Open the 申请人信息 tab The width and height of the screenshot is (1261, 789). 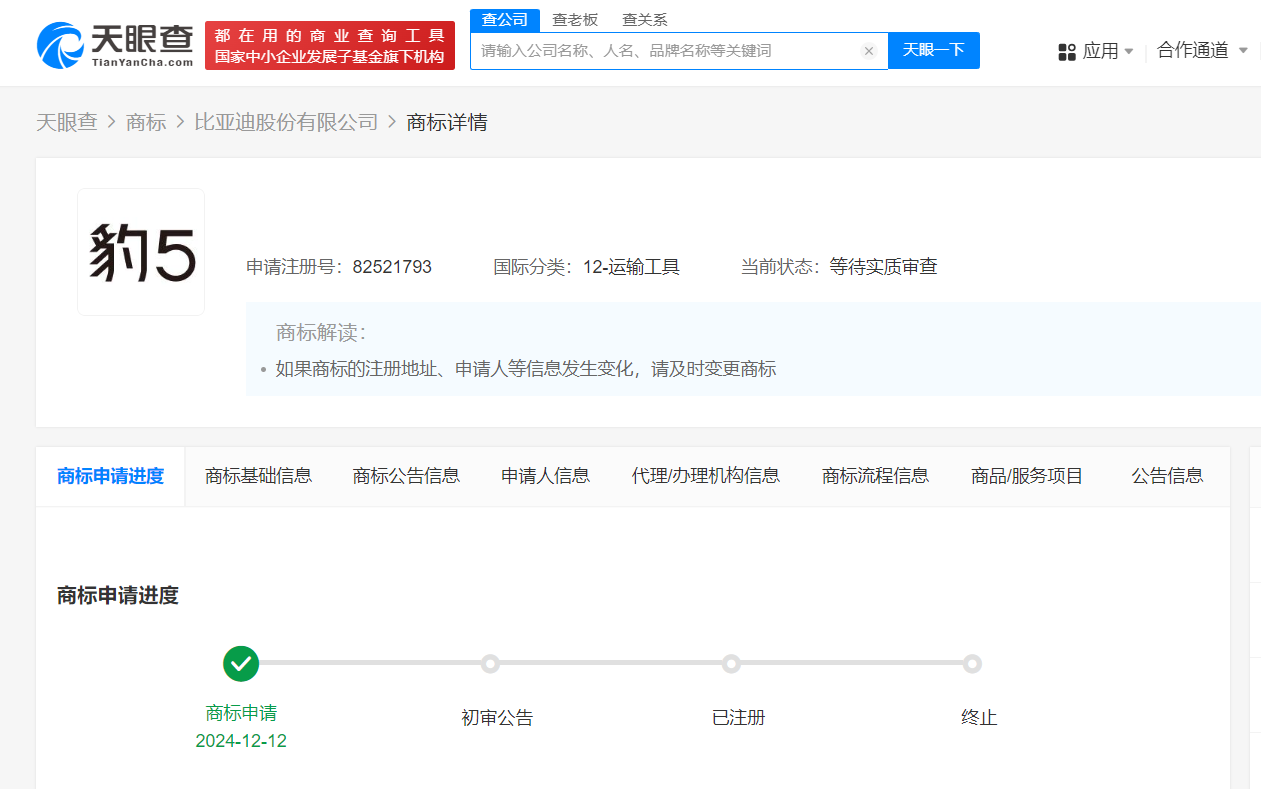click(545, 476)
